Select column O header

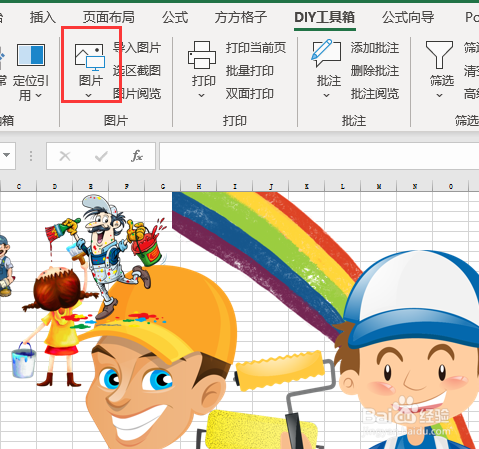click(451, 186)
